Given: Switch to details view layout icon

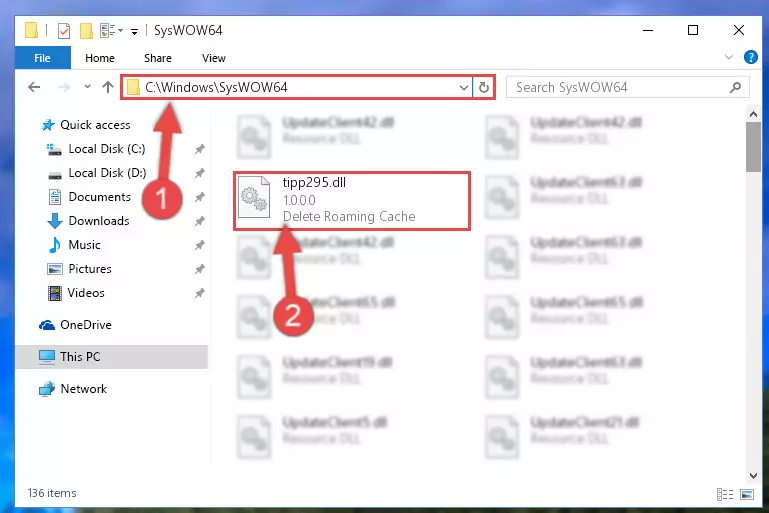Looking at the screenshot, I should (x=724, y=494).
